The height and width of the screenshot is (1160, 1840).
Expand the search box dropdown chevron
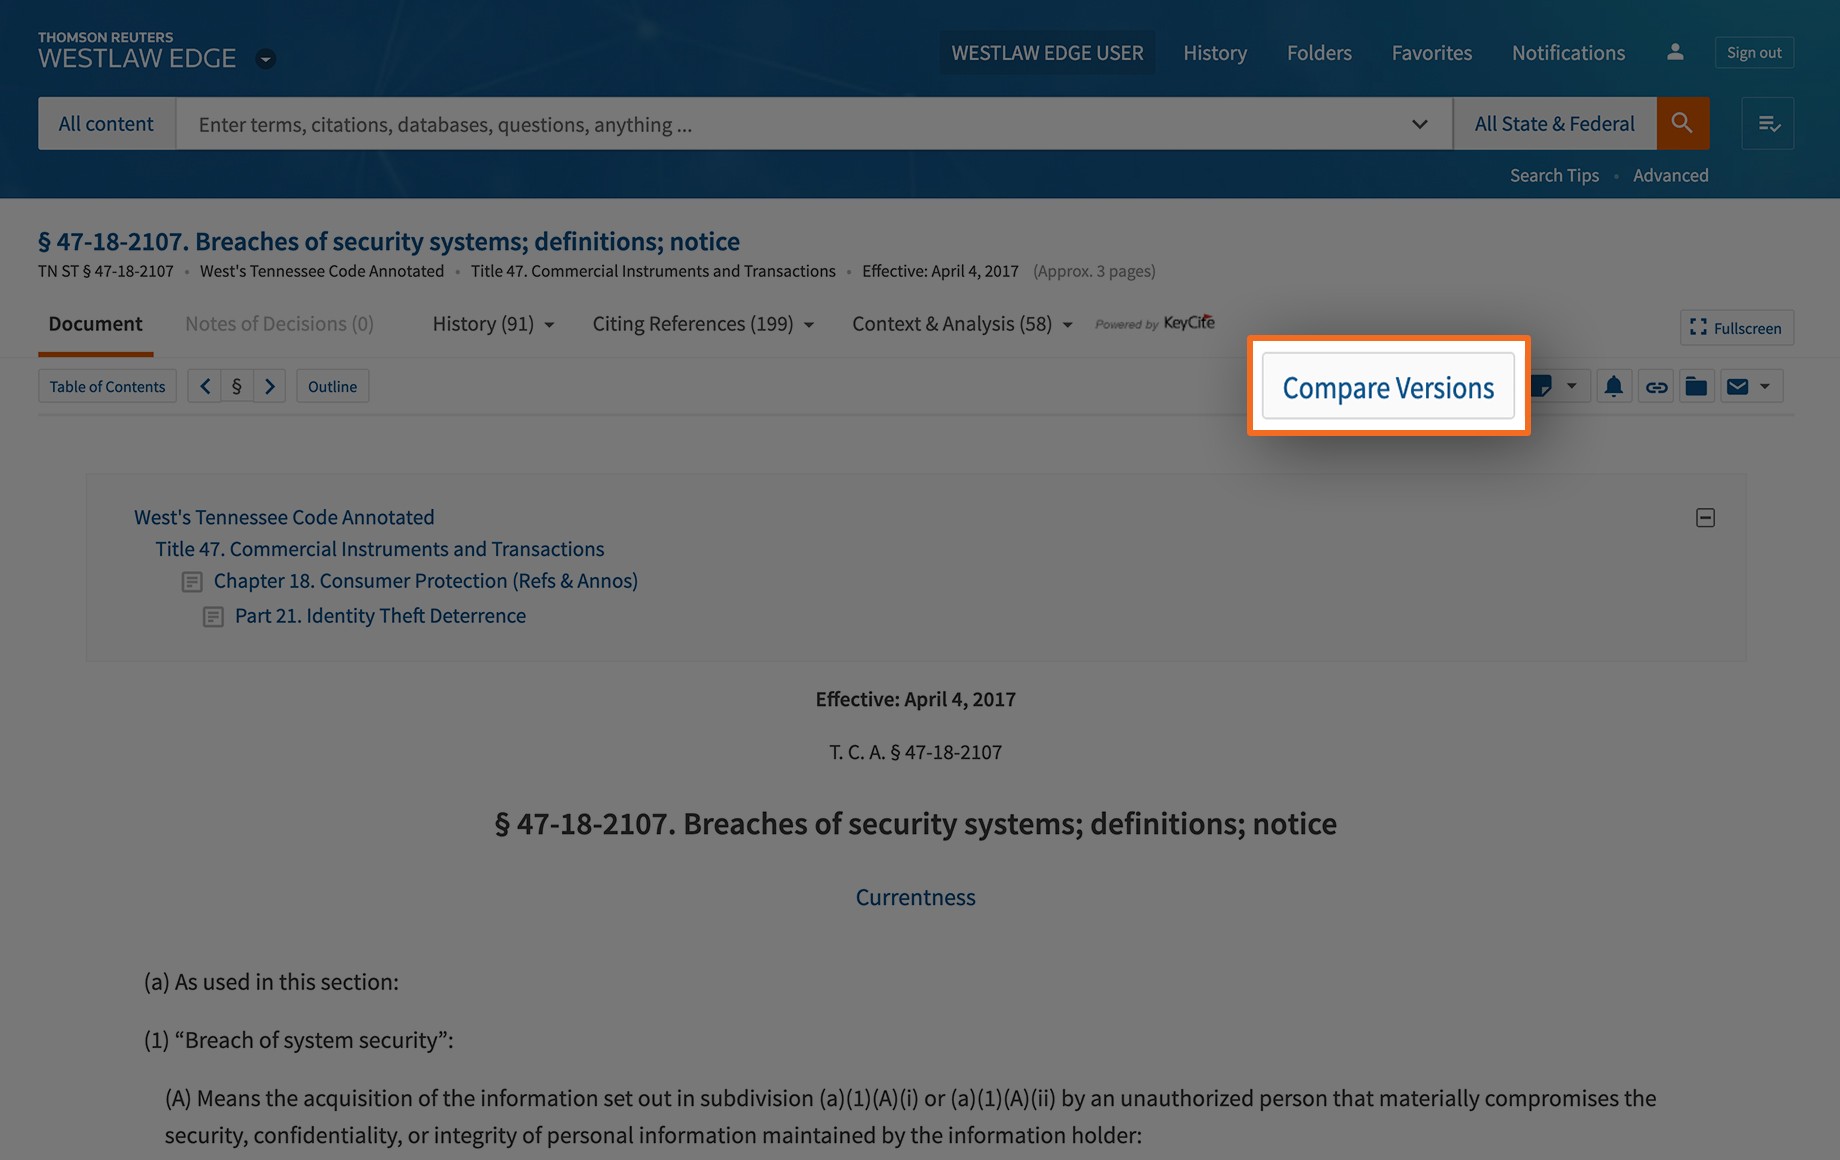[1419, 124]
